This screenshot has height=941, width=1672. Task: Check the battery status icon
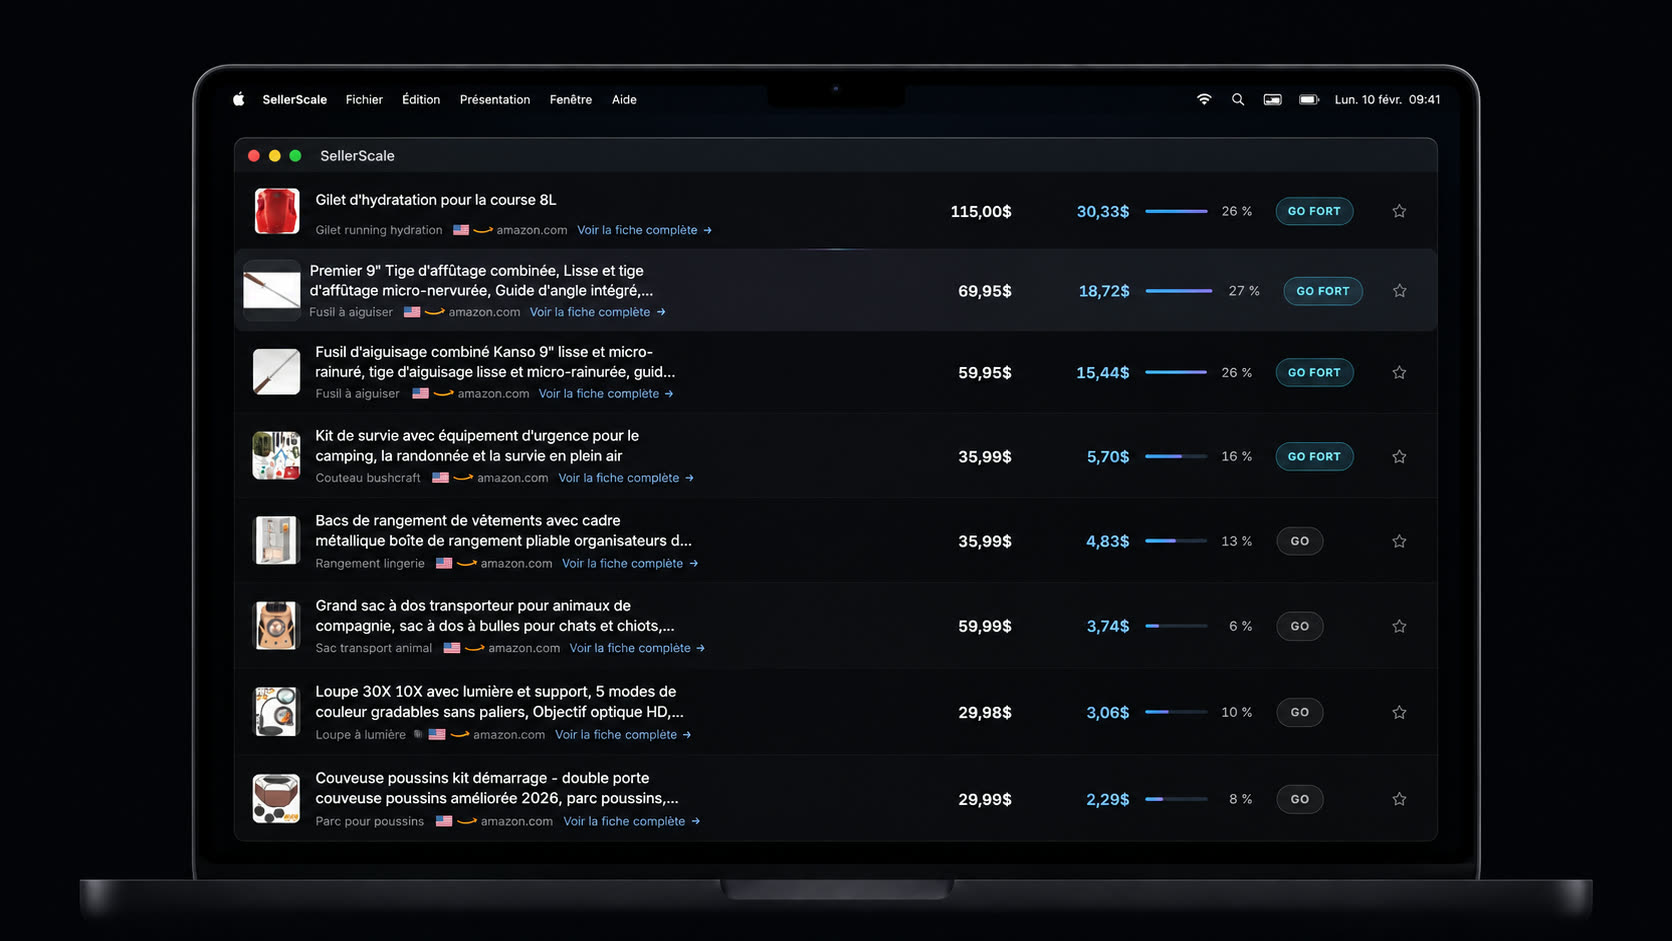(1309, 99)
